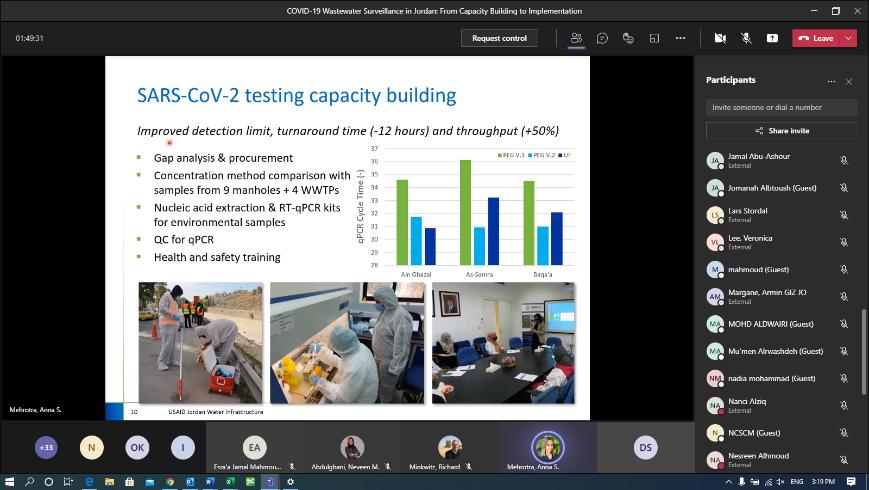Click the +33 more participants avatar

(x=46, y=448)
